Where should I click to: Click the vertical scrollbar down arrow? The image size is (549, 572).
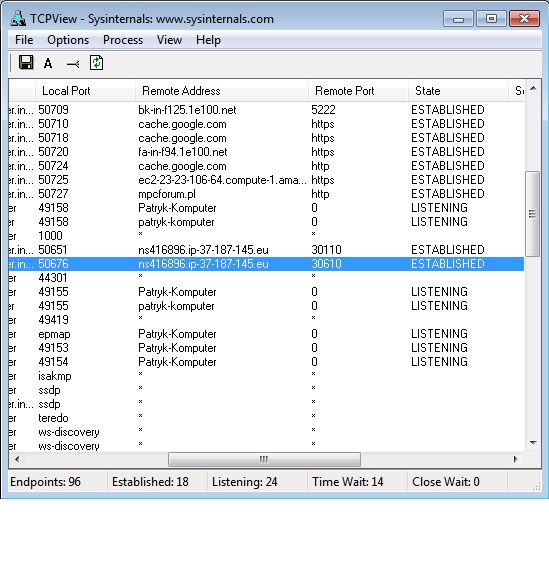coord(533,443)
